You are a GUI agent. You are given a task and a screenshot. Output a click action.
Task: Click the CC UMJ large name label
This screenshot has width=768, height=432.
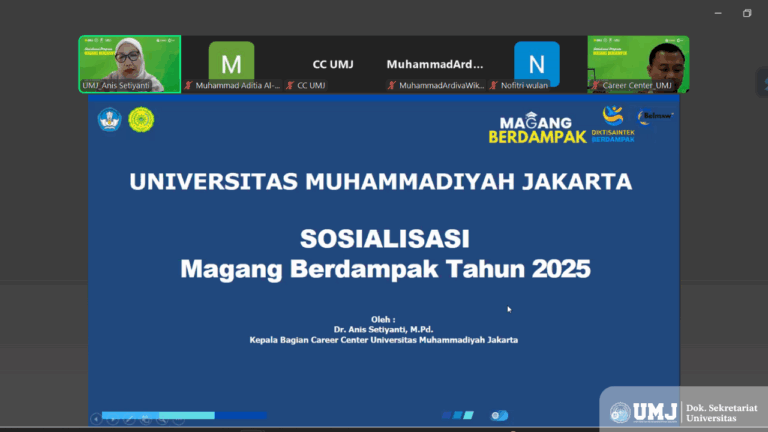pos(333,64)
